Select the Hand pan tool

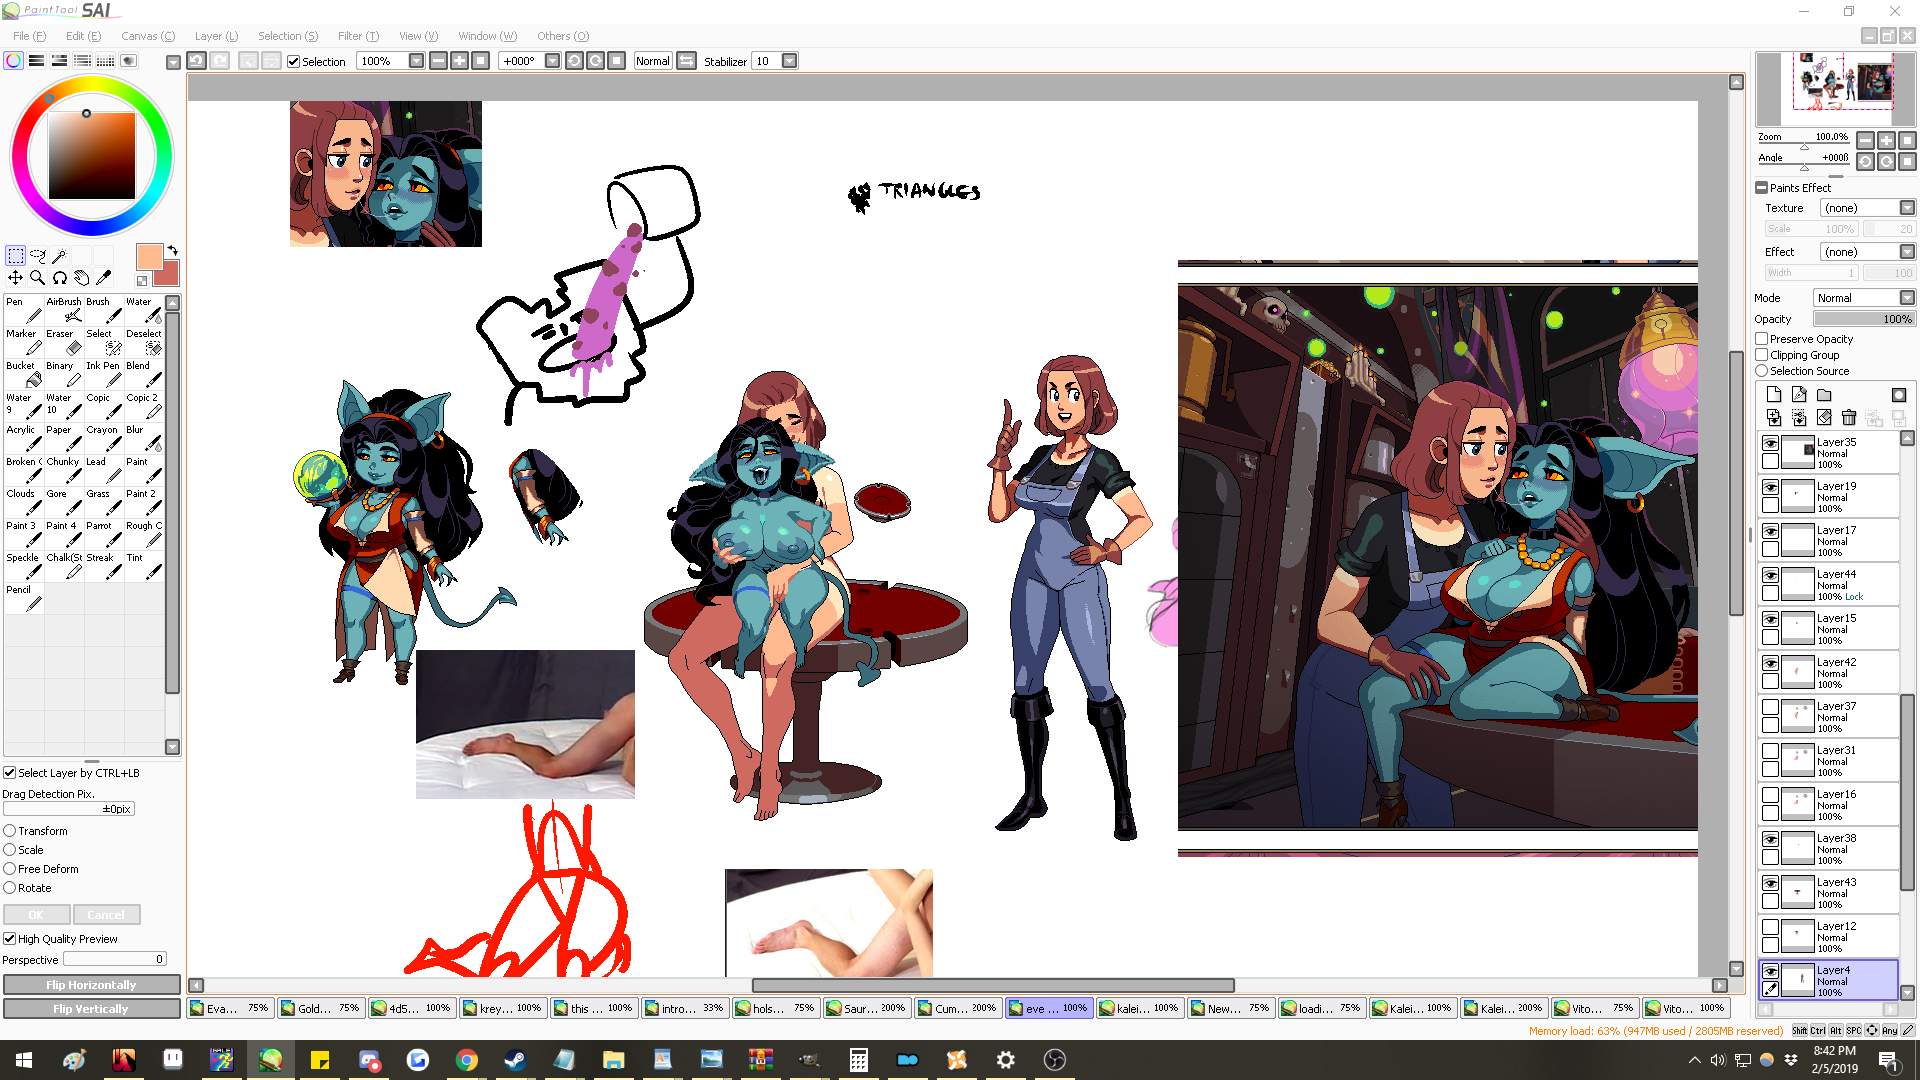click(82, 278)
